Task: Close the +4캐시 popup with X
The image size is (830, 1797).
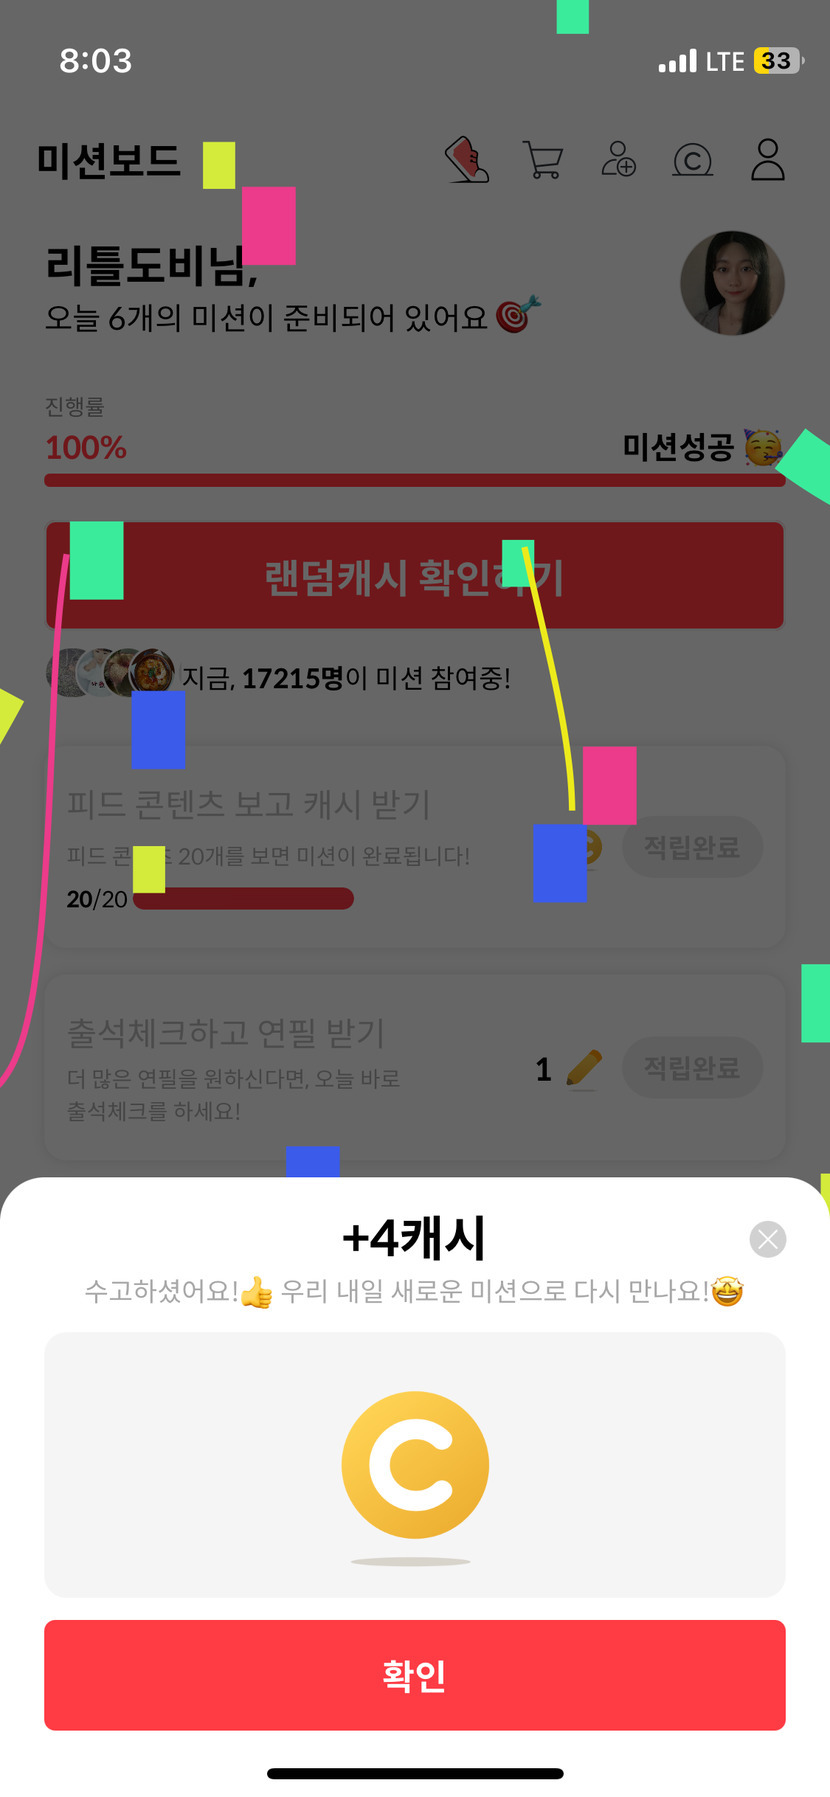Action: tap(768, 1240)
